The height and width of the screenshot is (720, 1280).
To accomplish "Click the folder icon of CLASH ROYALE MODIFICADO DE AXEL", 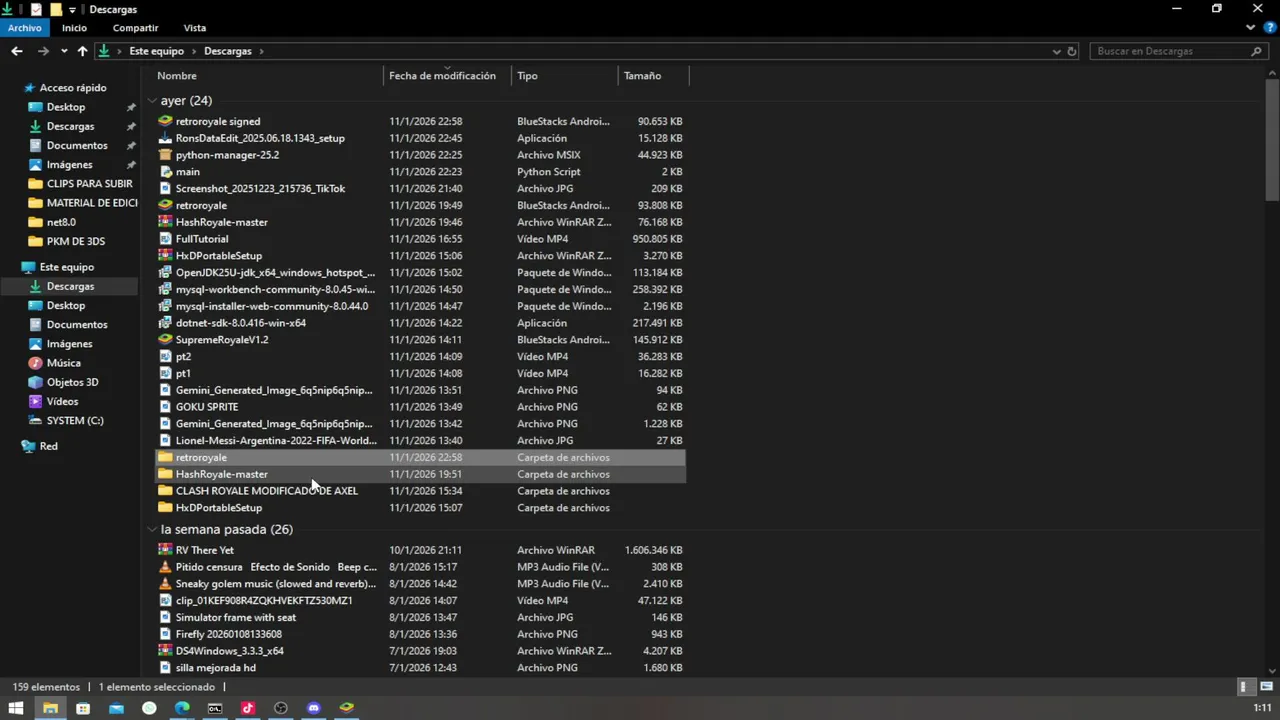I will [x=166, y=491].
